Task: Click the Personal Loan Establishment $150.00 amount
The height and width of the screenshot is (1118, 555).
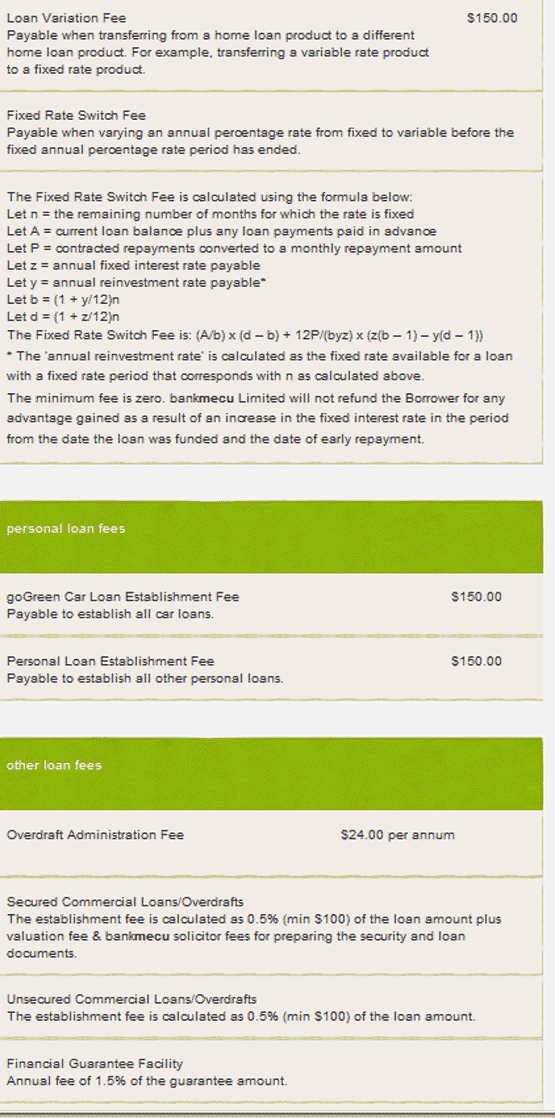Action: (x=477, y=662)
